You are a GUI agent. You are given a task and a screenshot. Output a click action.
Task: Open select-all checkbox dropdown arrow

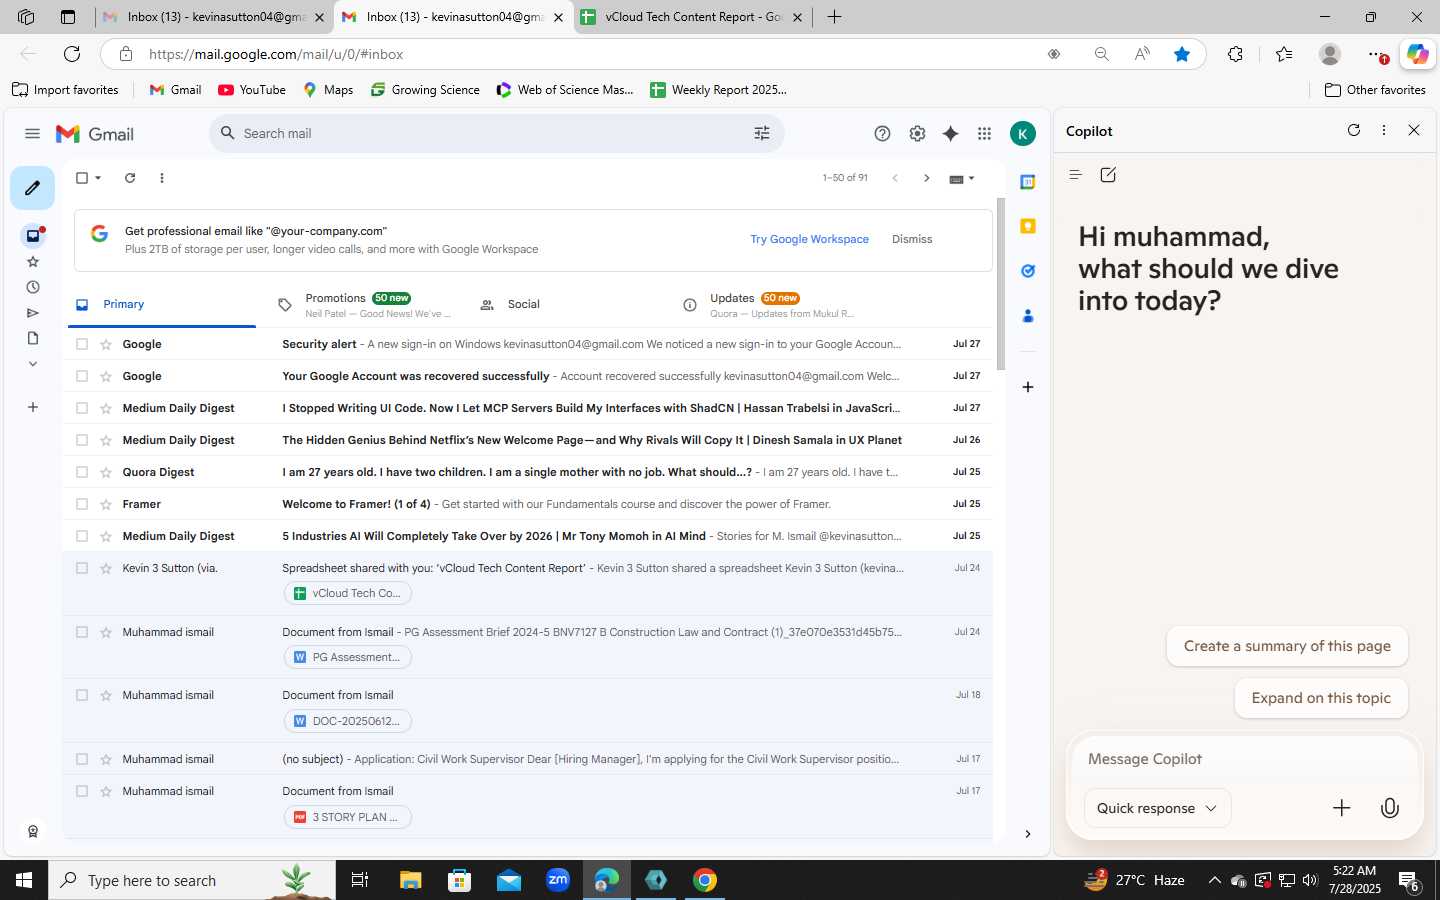click(x=98, y=178)
